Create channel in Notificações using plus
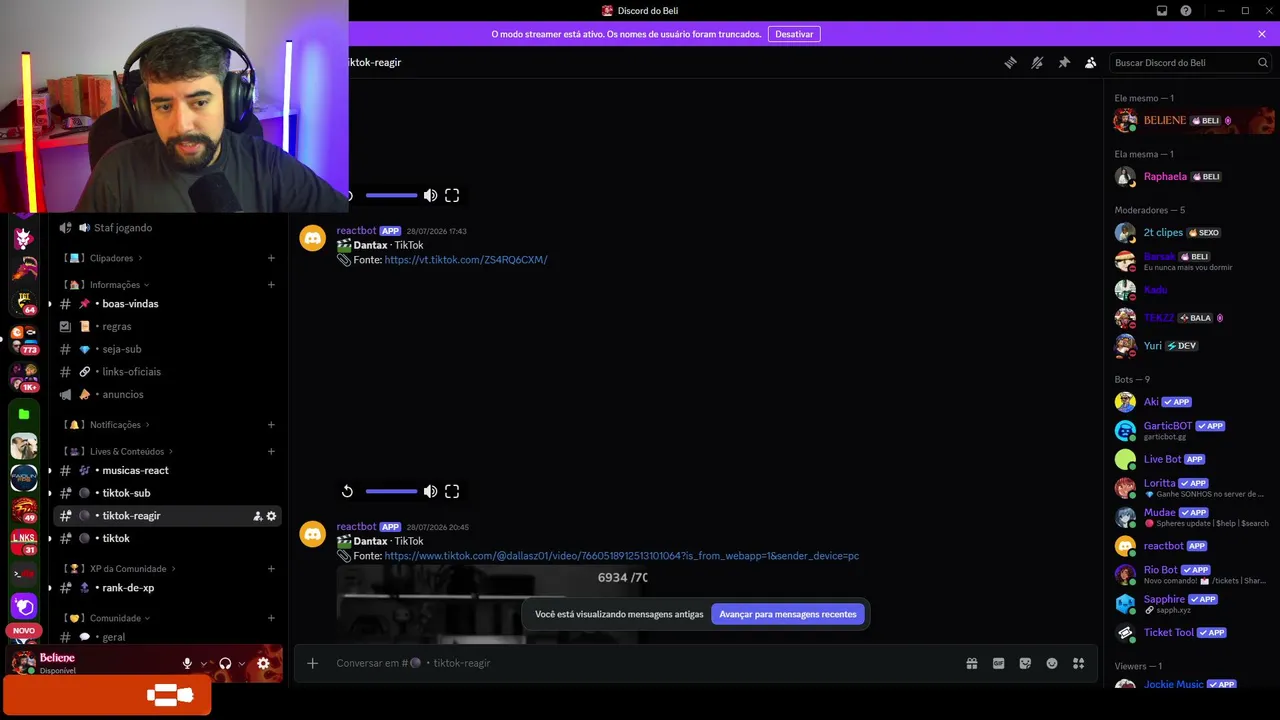1280x720 pixels. tap(271, 425)
